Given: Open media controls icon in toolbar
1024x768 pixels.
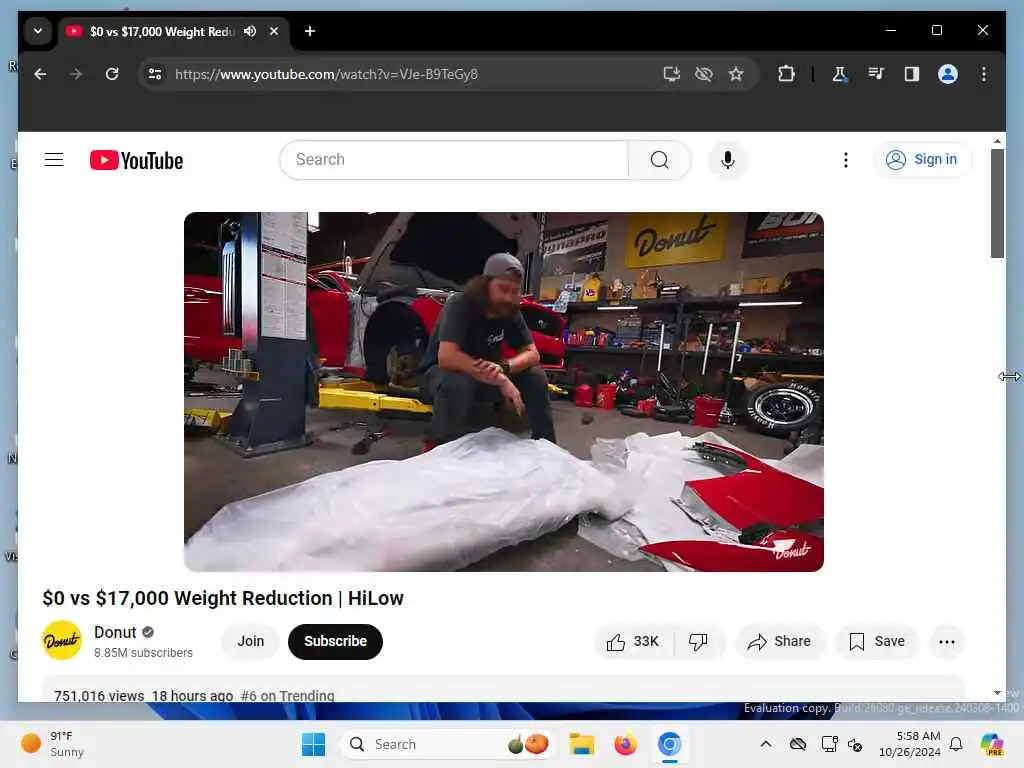Looking at the screenshot, I should [x=876, y=74].
